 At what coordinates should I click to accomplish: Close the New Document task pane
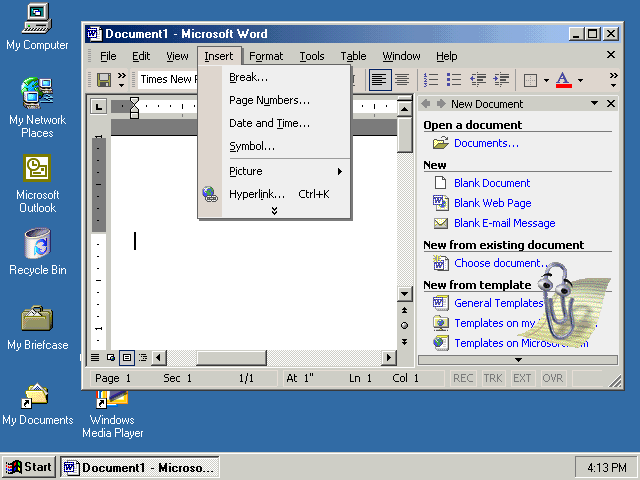coord(611,104)
